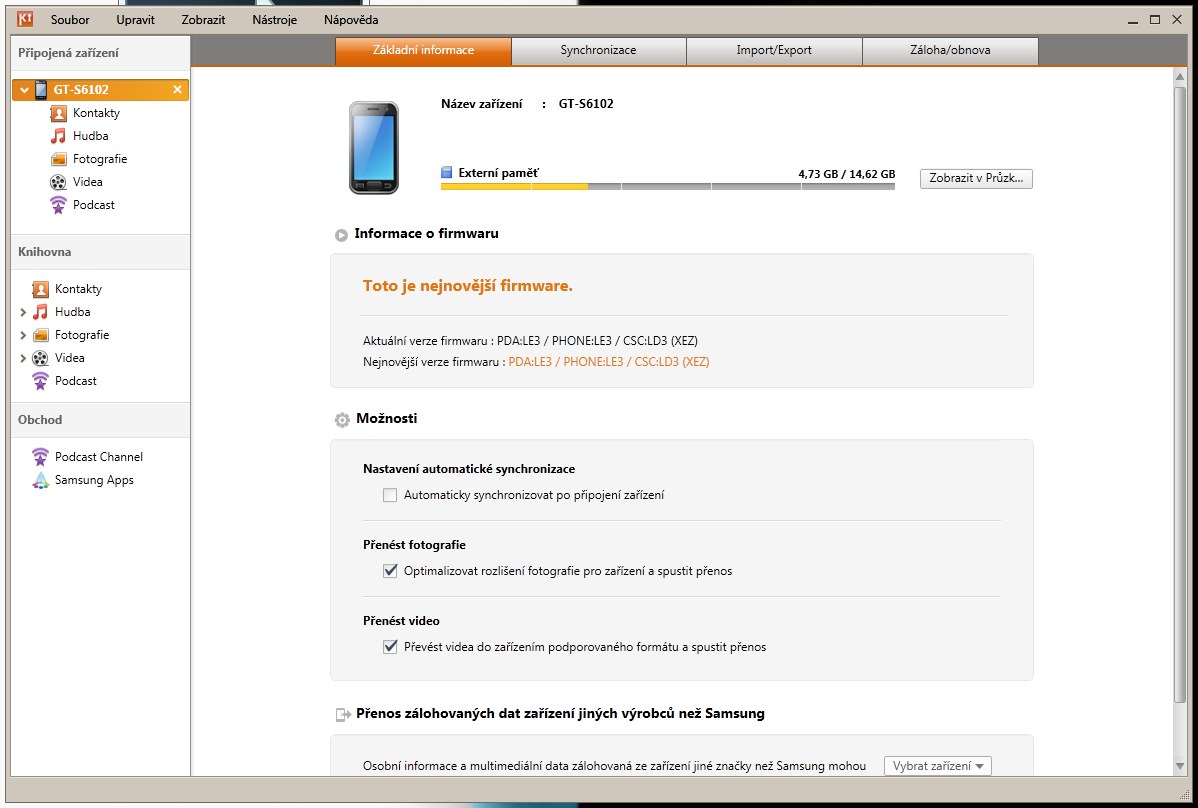Image resolution: width=1198 pixels, height=808 pixels.
Task: Click vertical scrollbar up arrow
Action: pyautogui.click(x=1180, y=77)
